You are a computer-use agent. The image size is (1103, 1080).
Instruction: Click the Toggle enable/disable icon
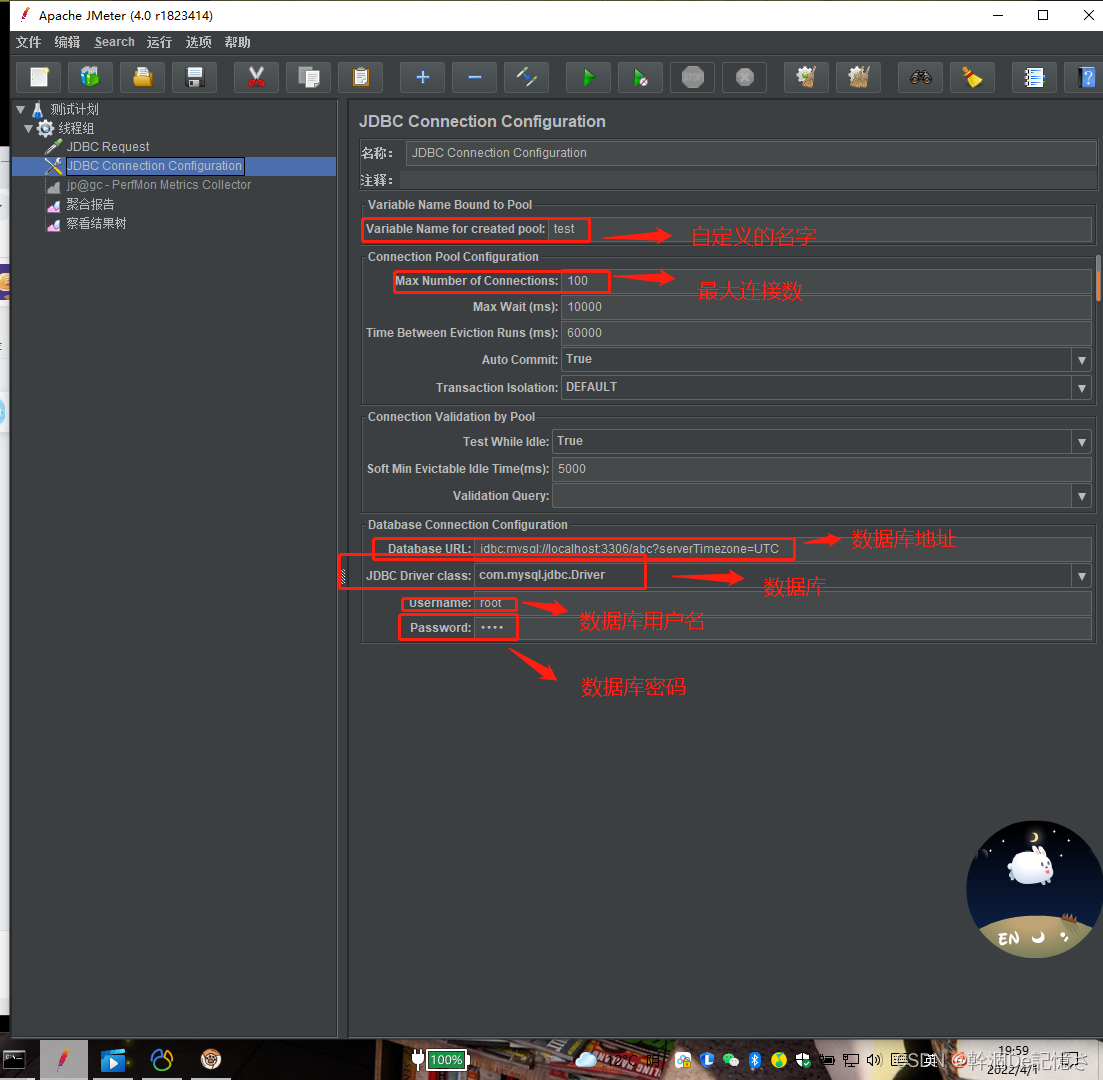coord(526,77)
